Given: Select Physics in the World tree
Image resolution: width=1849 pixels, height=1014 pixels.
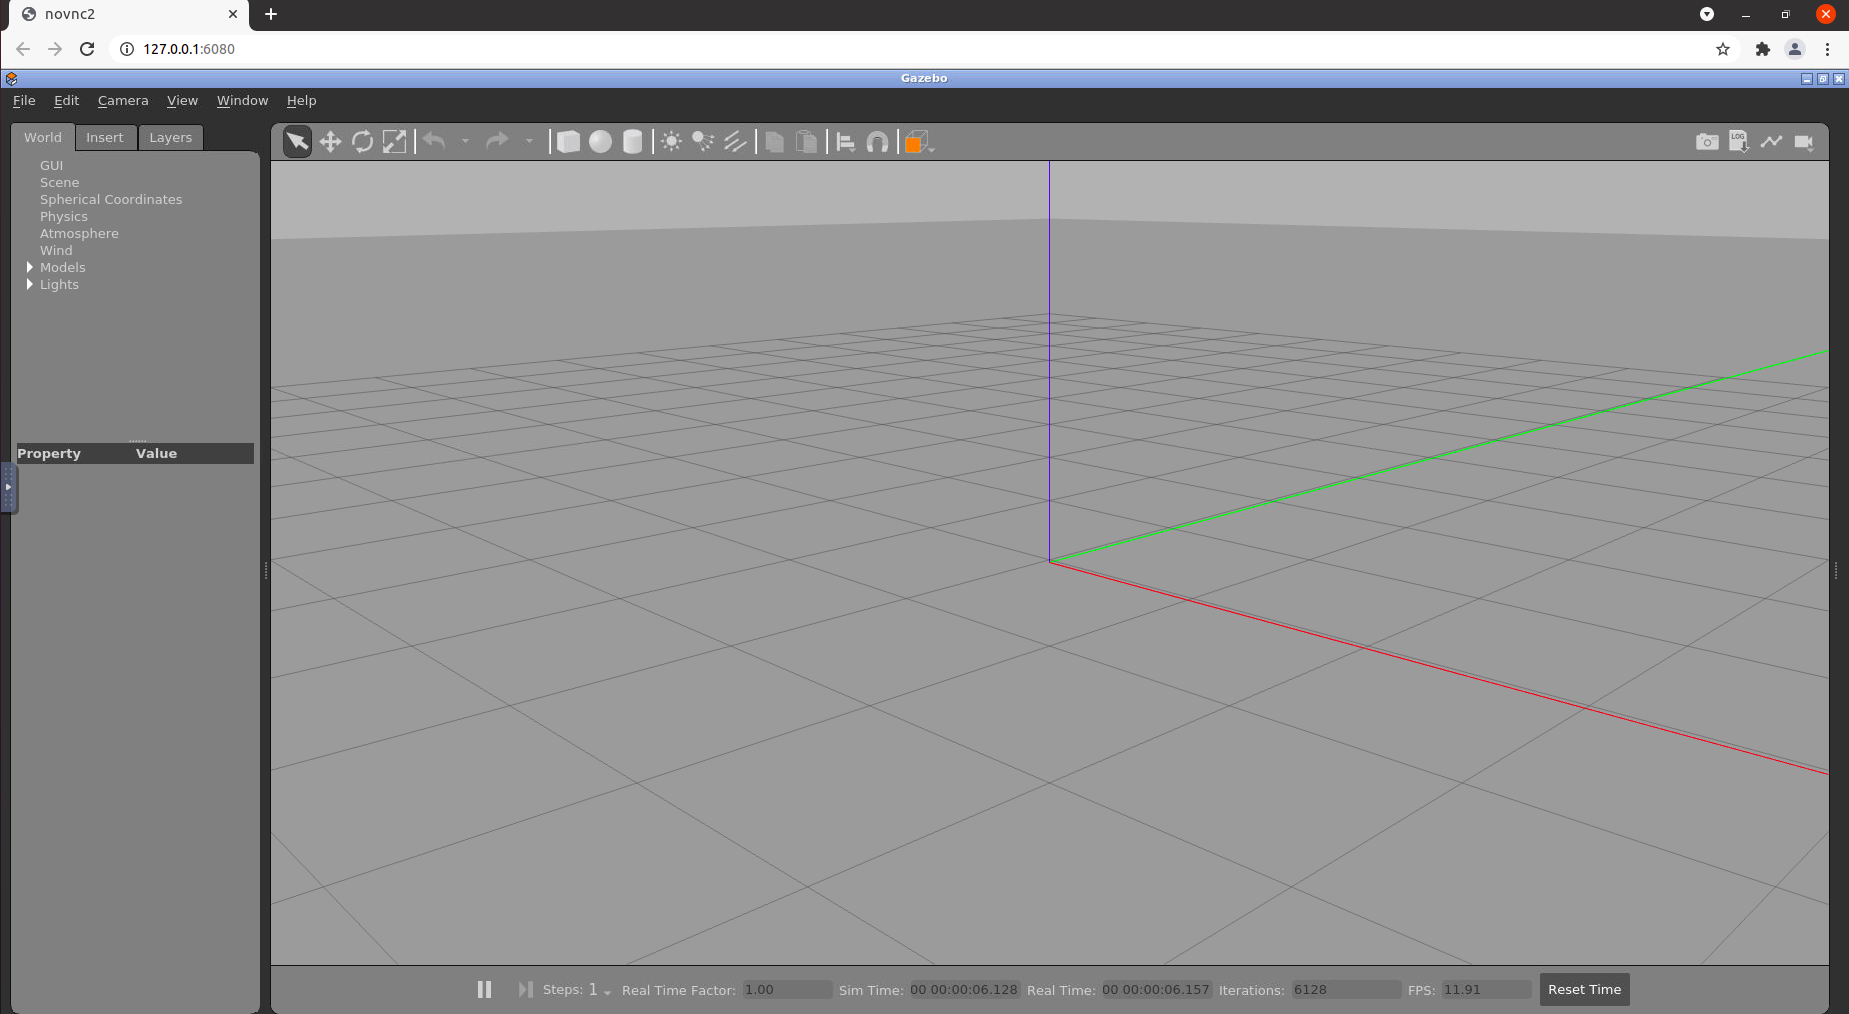Looking at the screenshot, I should 64,216.
